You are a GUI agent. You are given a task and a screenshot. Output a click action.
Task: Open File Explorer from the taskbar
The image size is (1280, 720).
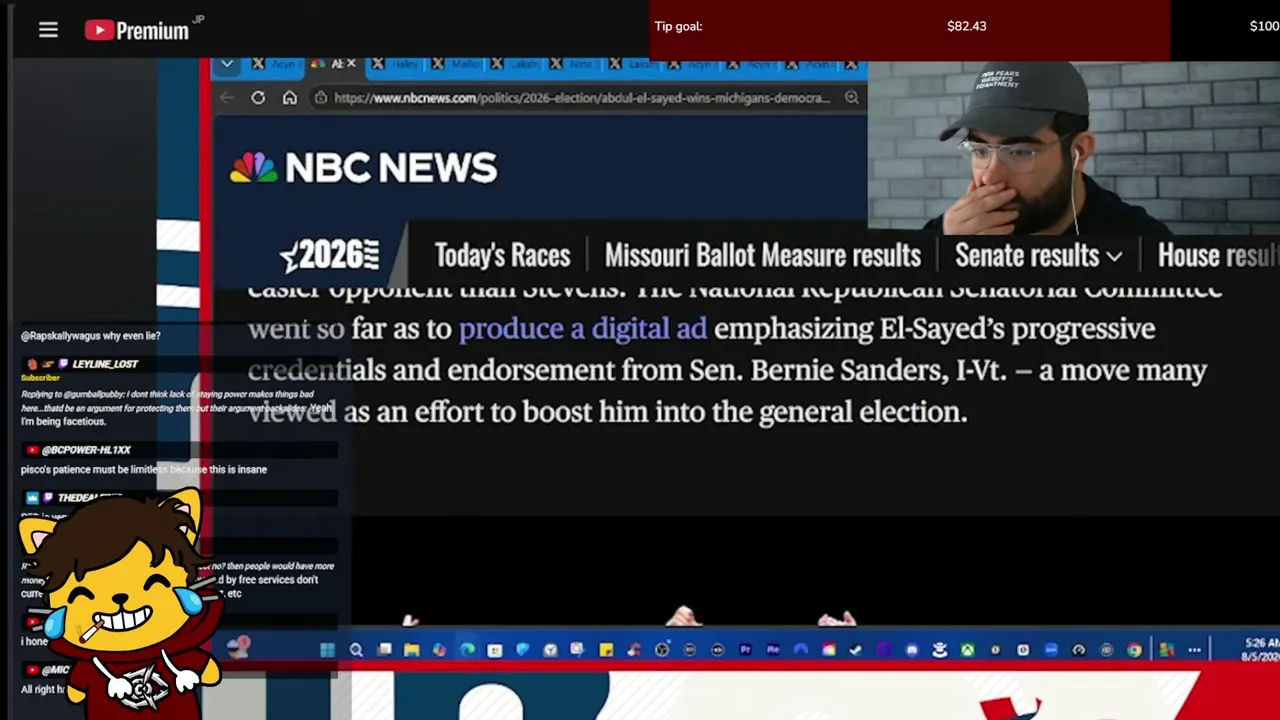(x=411, y=650)
